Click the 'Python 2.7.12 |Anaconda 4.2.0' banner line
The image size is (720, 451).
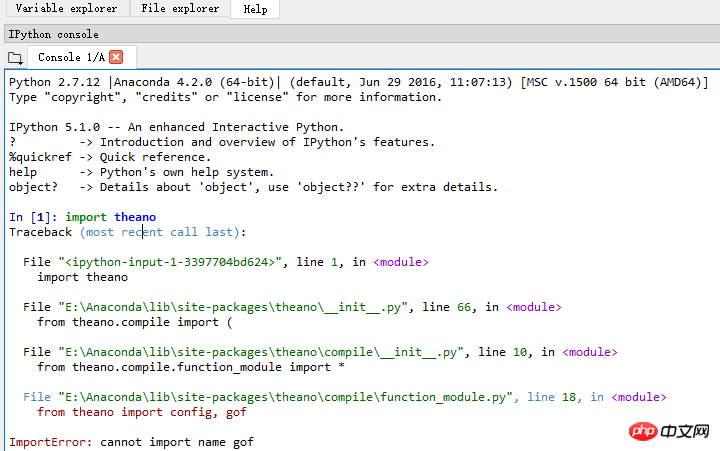359,82
